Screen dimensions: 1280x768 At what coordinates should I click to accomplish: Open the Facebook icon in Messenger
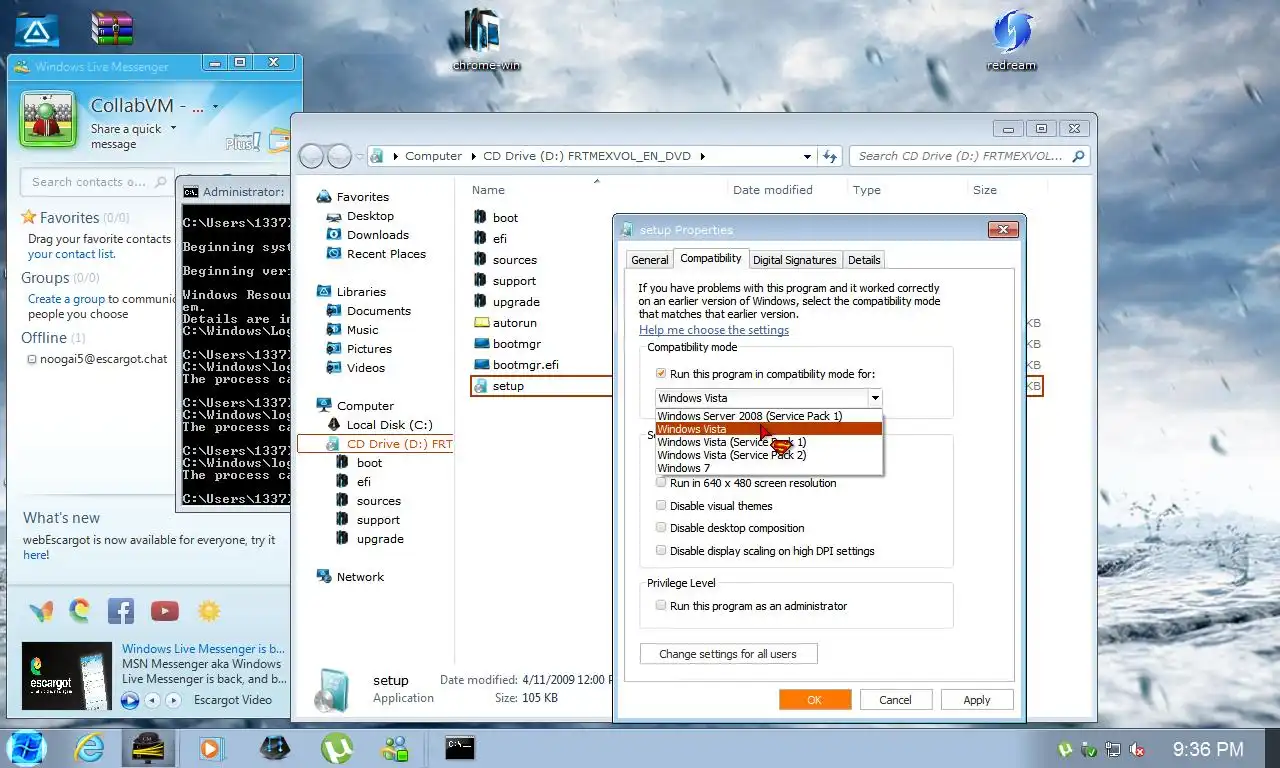click(121, 610)
